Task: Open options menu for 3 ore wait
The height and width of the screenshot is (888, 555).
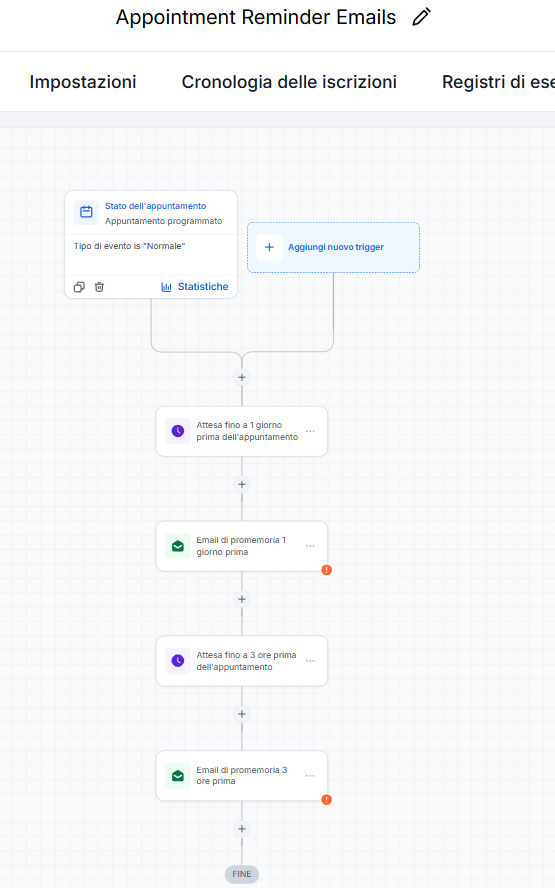Action: (310, 661)
